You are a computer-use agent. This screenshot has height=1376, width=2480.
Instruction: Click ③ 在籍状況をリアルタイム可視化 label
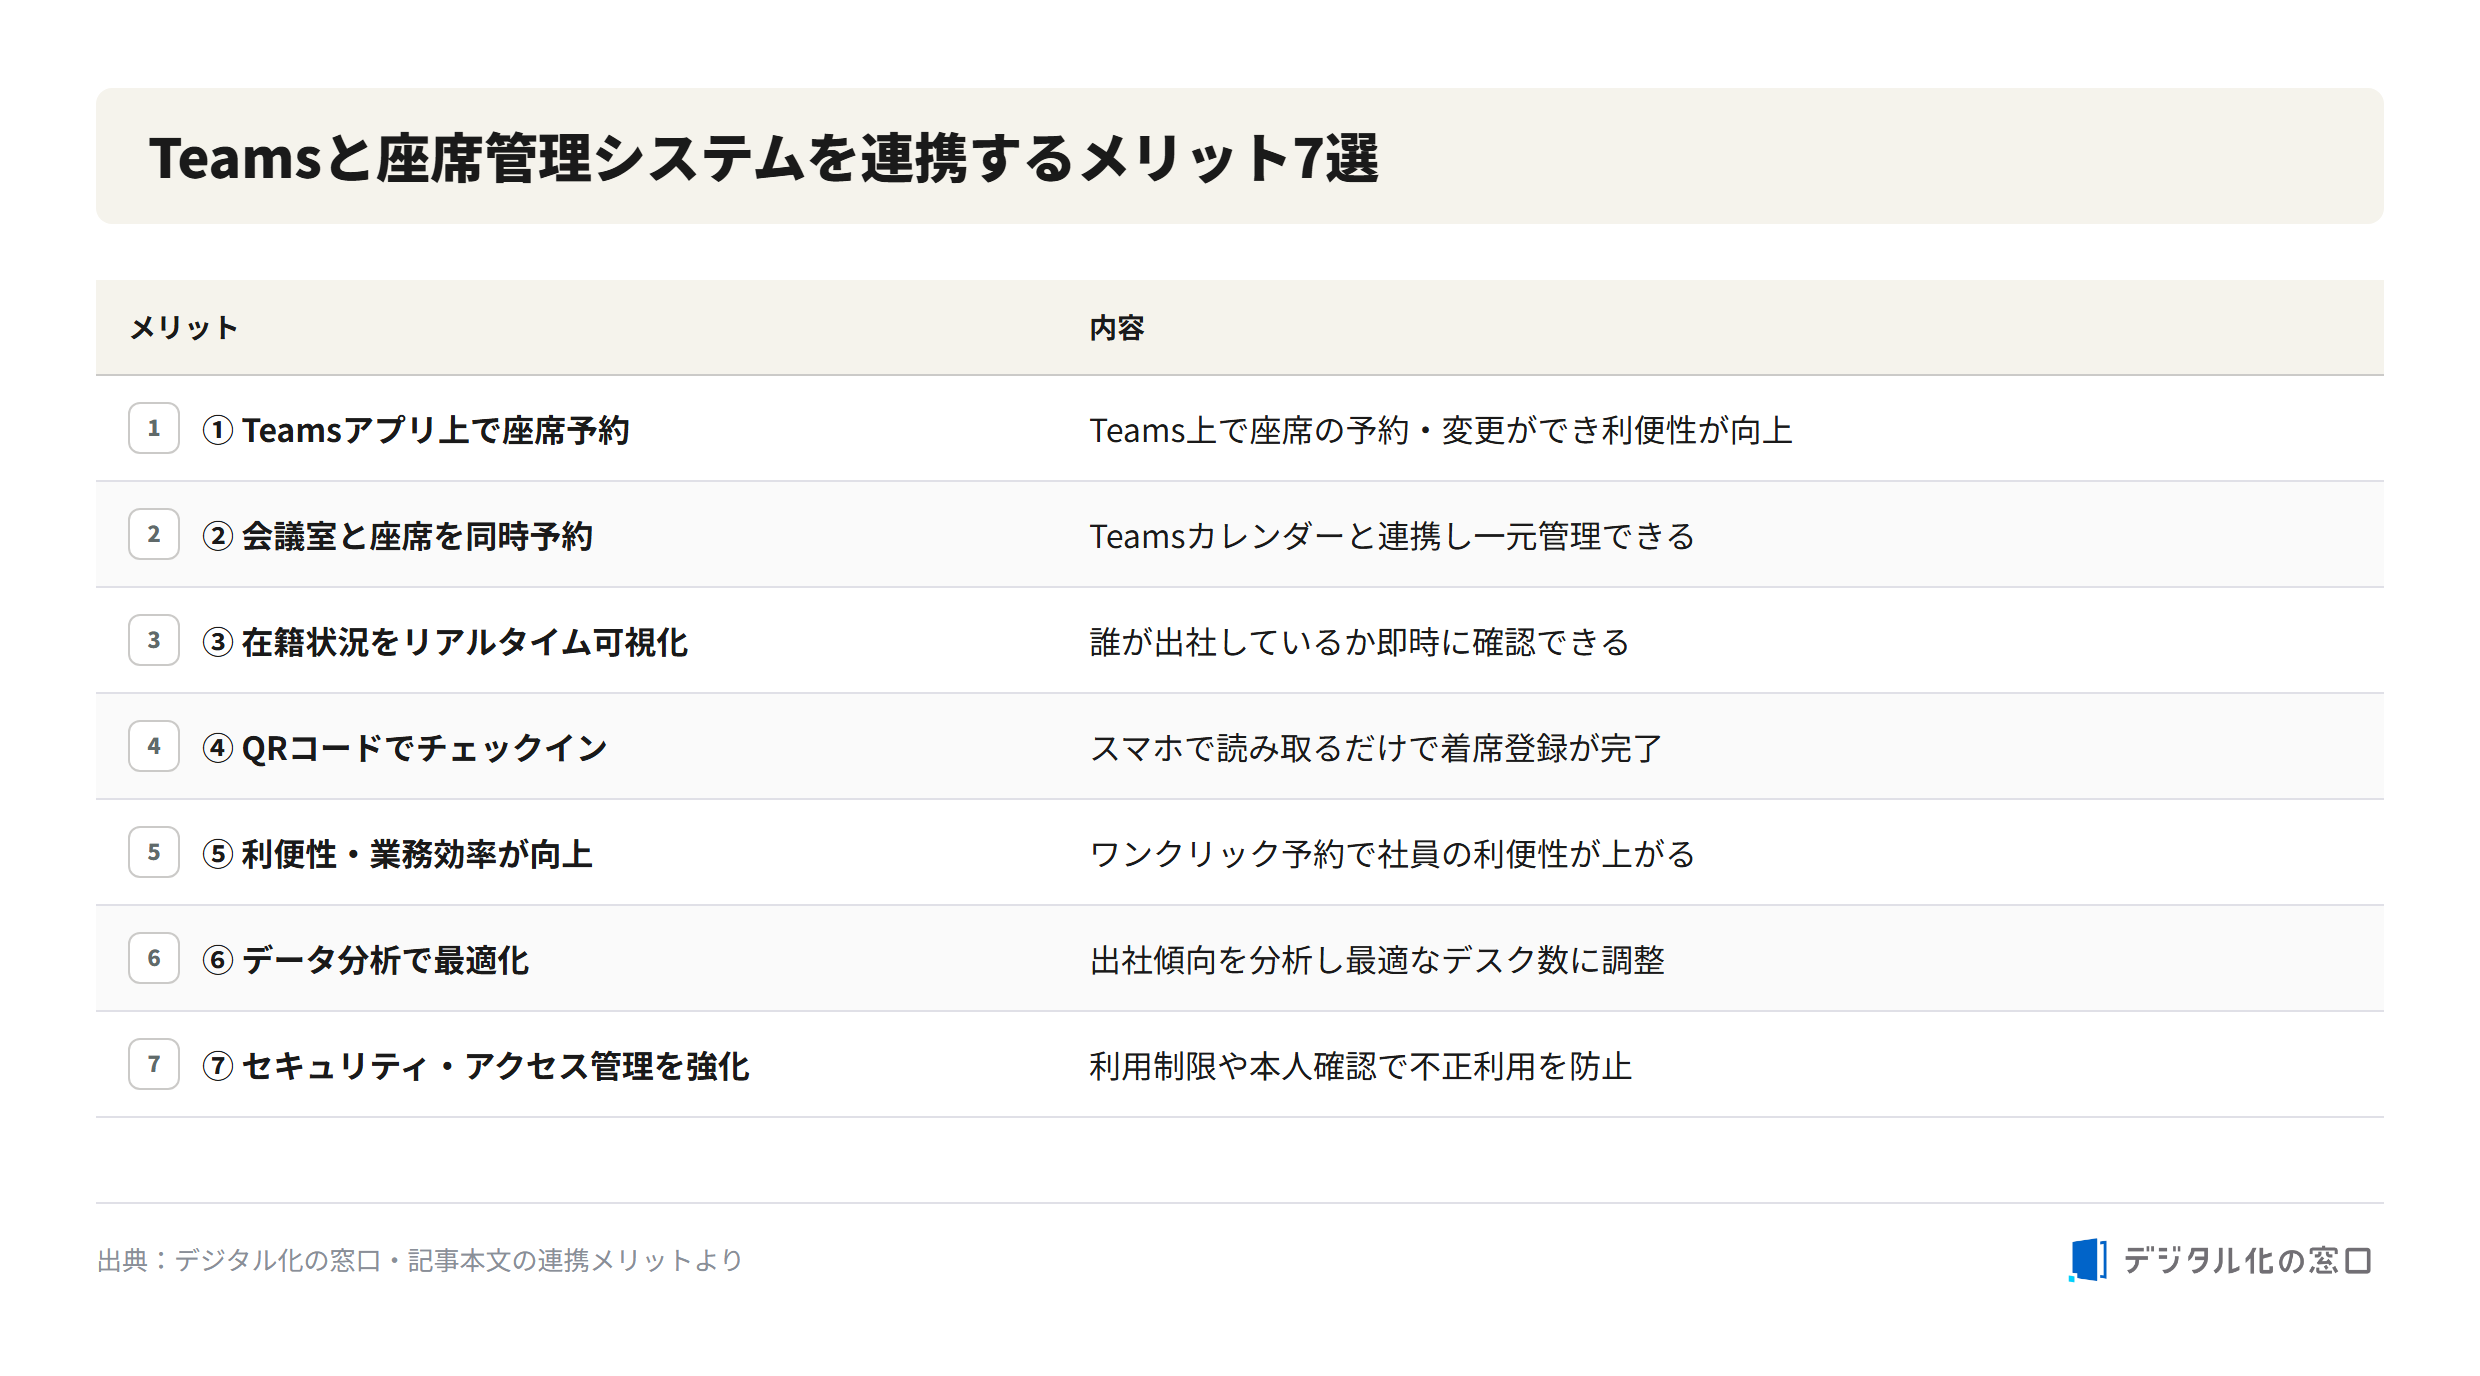click(x=445, y=642)
